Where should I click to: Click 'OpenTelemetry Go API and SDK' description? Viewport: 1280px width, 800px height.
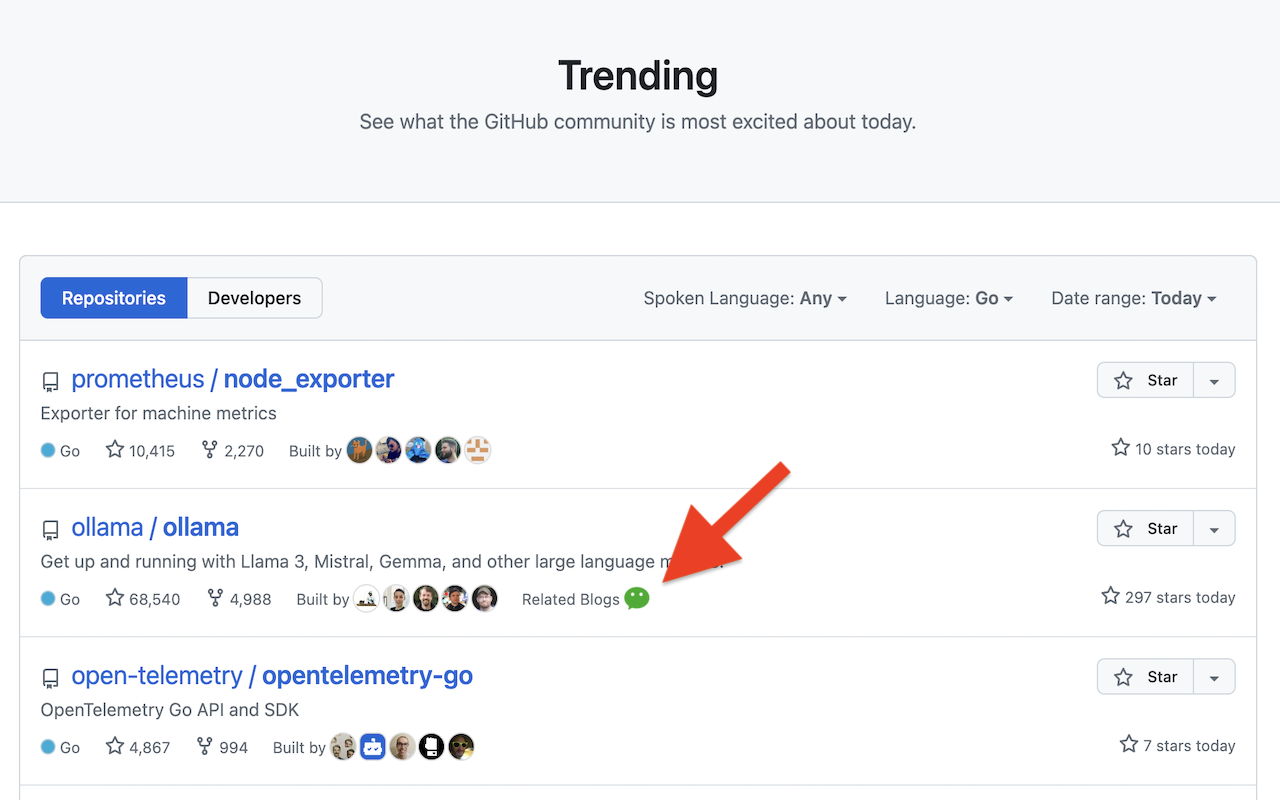click(170, 710)
